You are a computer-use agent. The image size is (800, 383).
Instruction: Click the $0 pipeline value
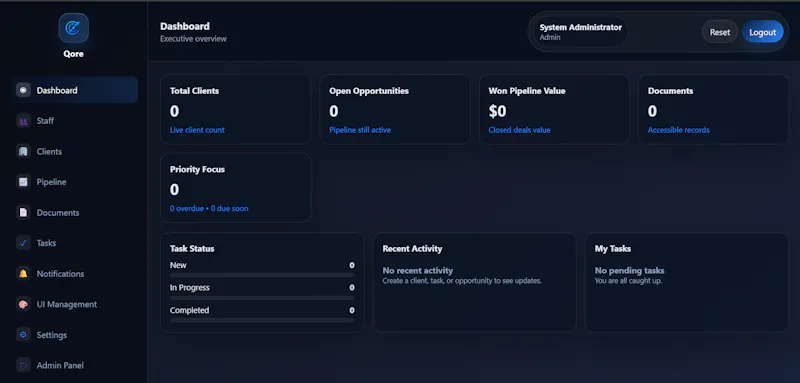(497, 111)
